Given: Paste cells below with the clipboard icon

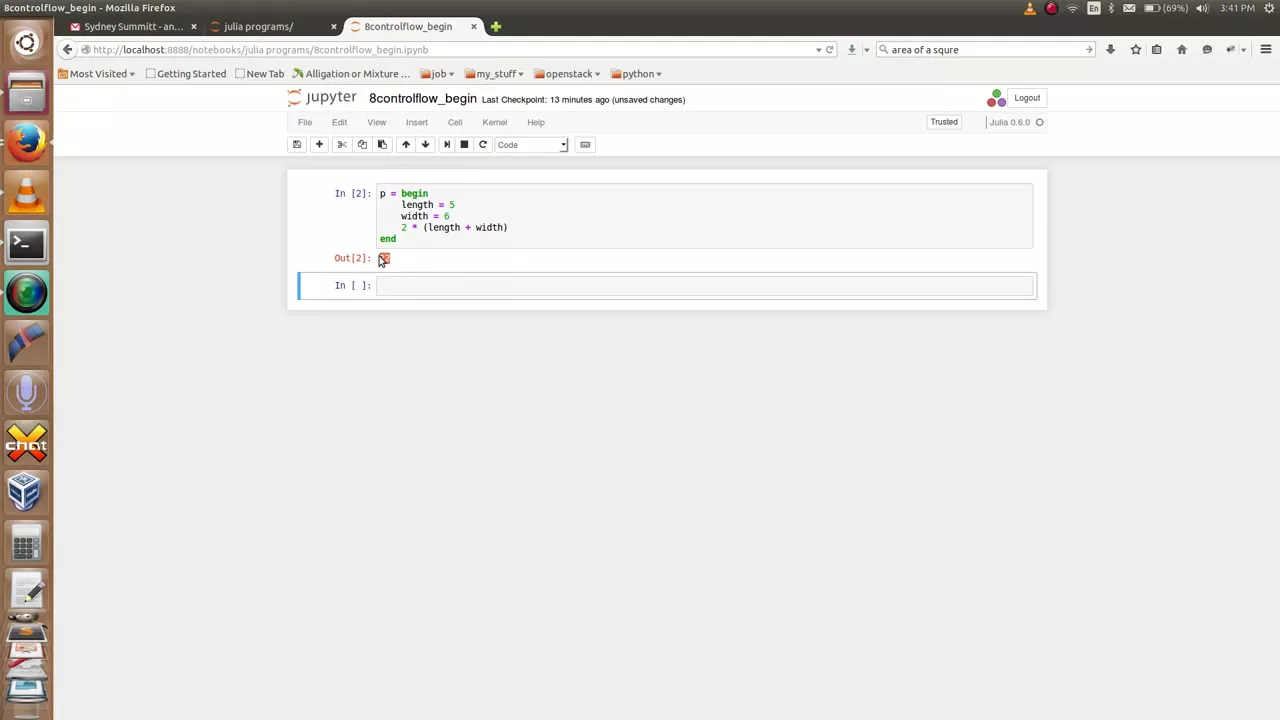Looking at the screenshot, I should point(382,145).
